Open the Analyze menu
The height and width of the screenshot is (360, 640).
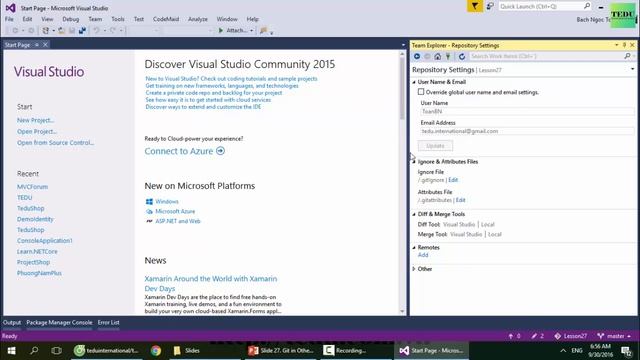(x=198, y=19)
